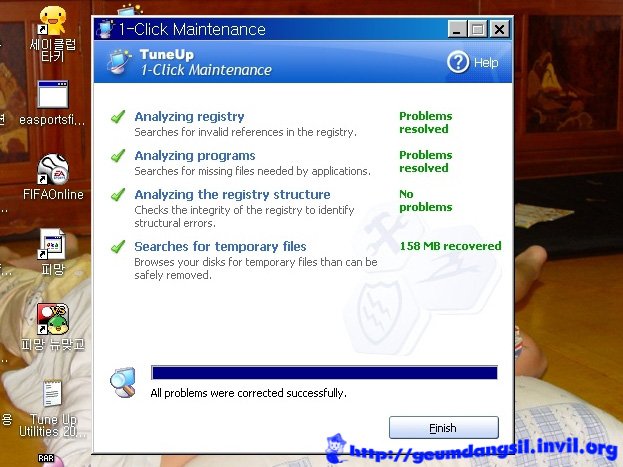Click checkmark beside Searches for temporary files

(x=118, y=246)
